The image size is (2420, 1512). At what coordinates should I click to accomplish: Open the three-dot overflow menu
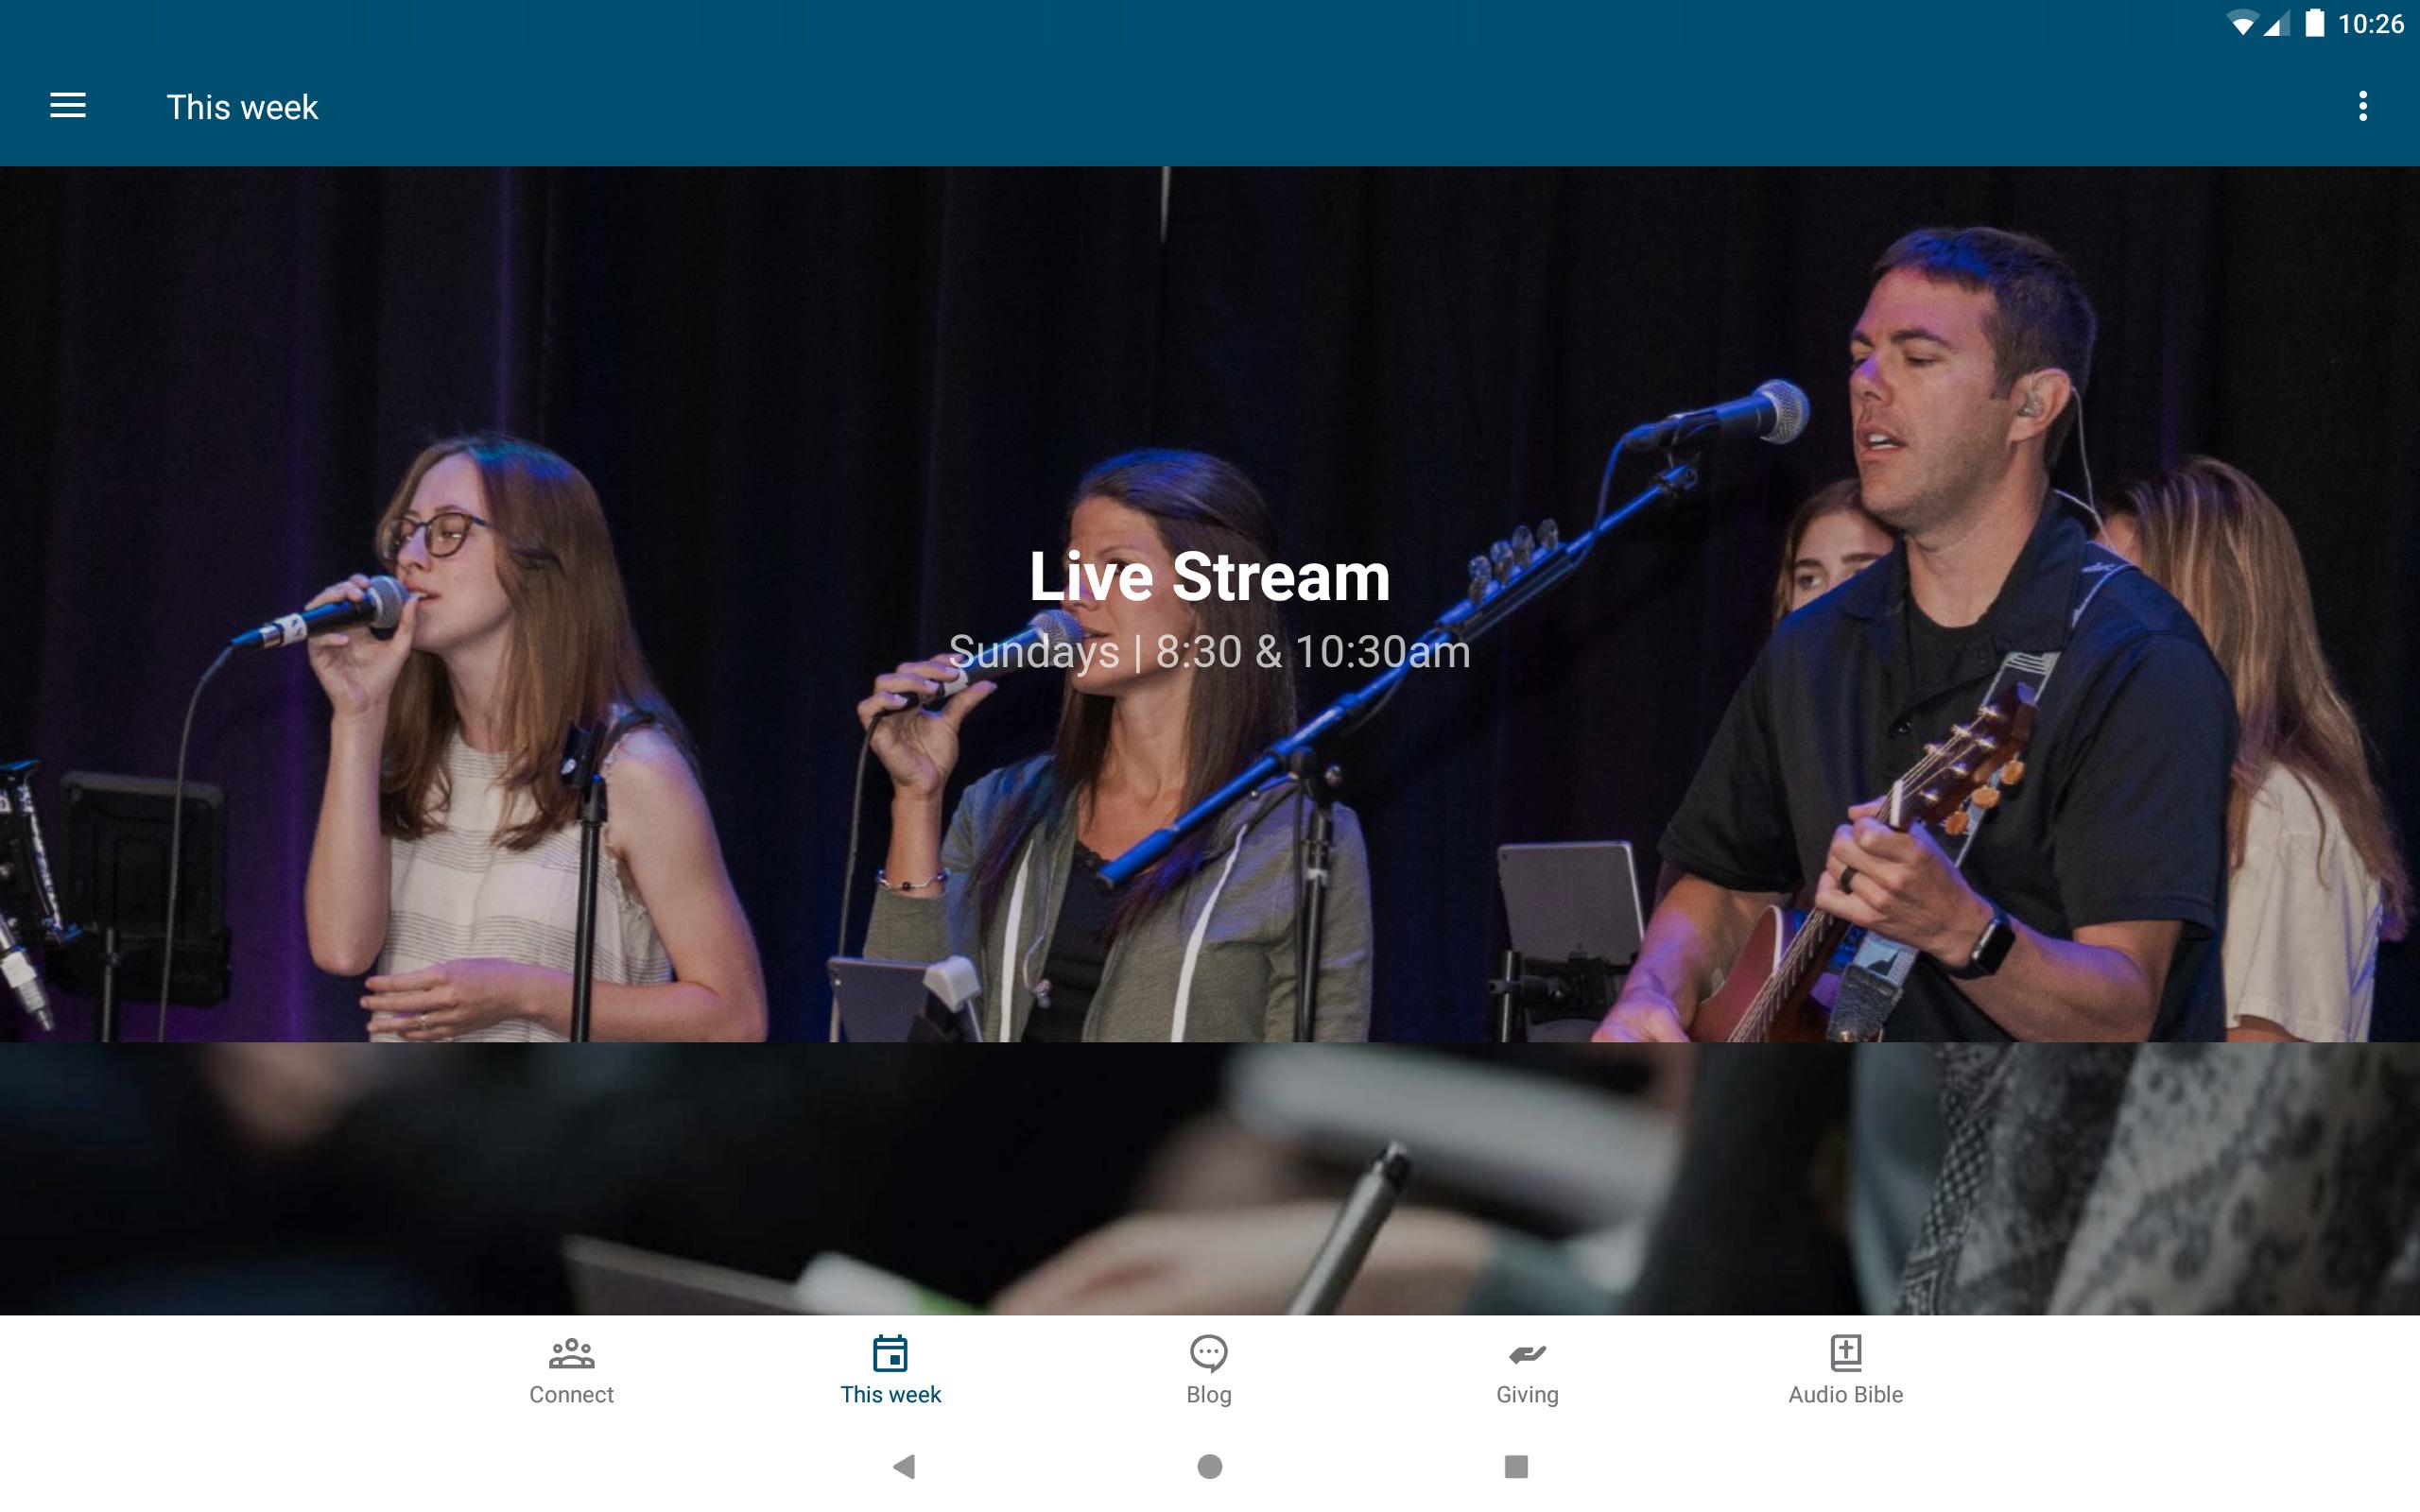point(2362,106)
